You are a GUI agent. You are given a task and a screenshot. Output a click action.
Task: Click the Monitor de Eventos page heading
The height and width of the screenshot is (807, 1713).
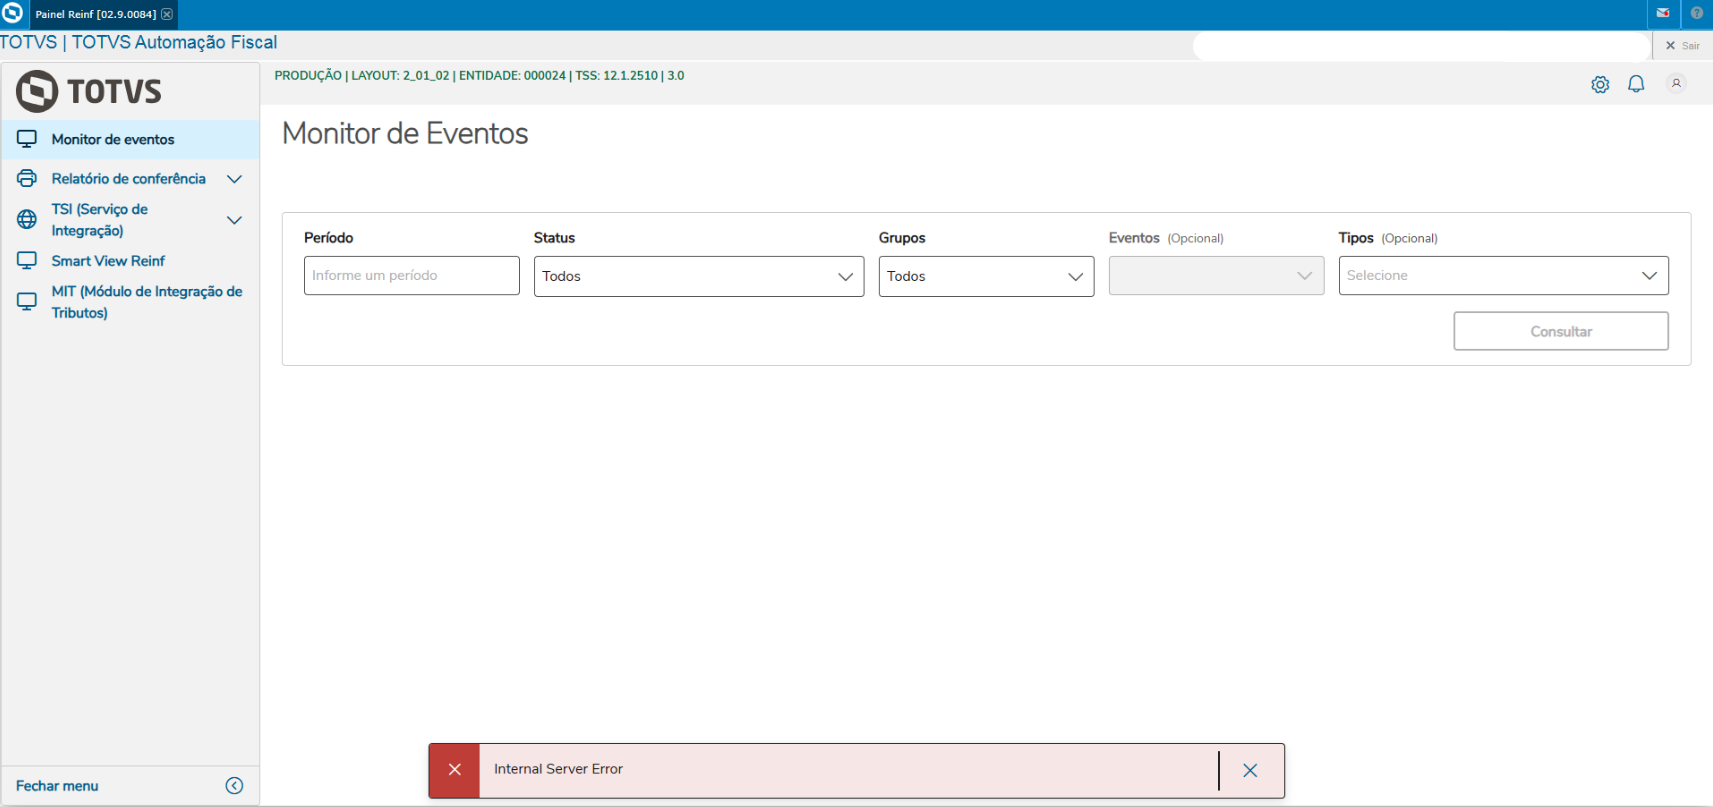405,133
